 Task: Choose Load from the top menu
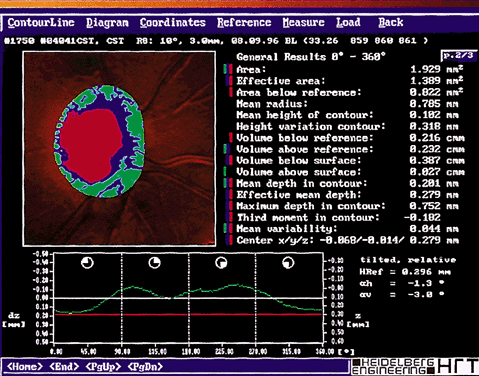pos(348,23)
